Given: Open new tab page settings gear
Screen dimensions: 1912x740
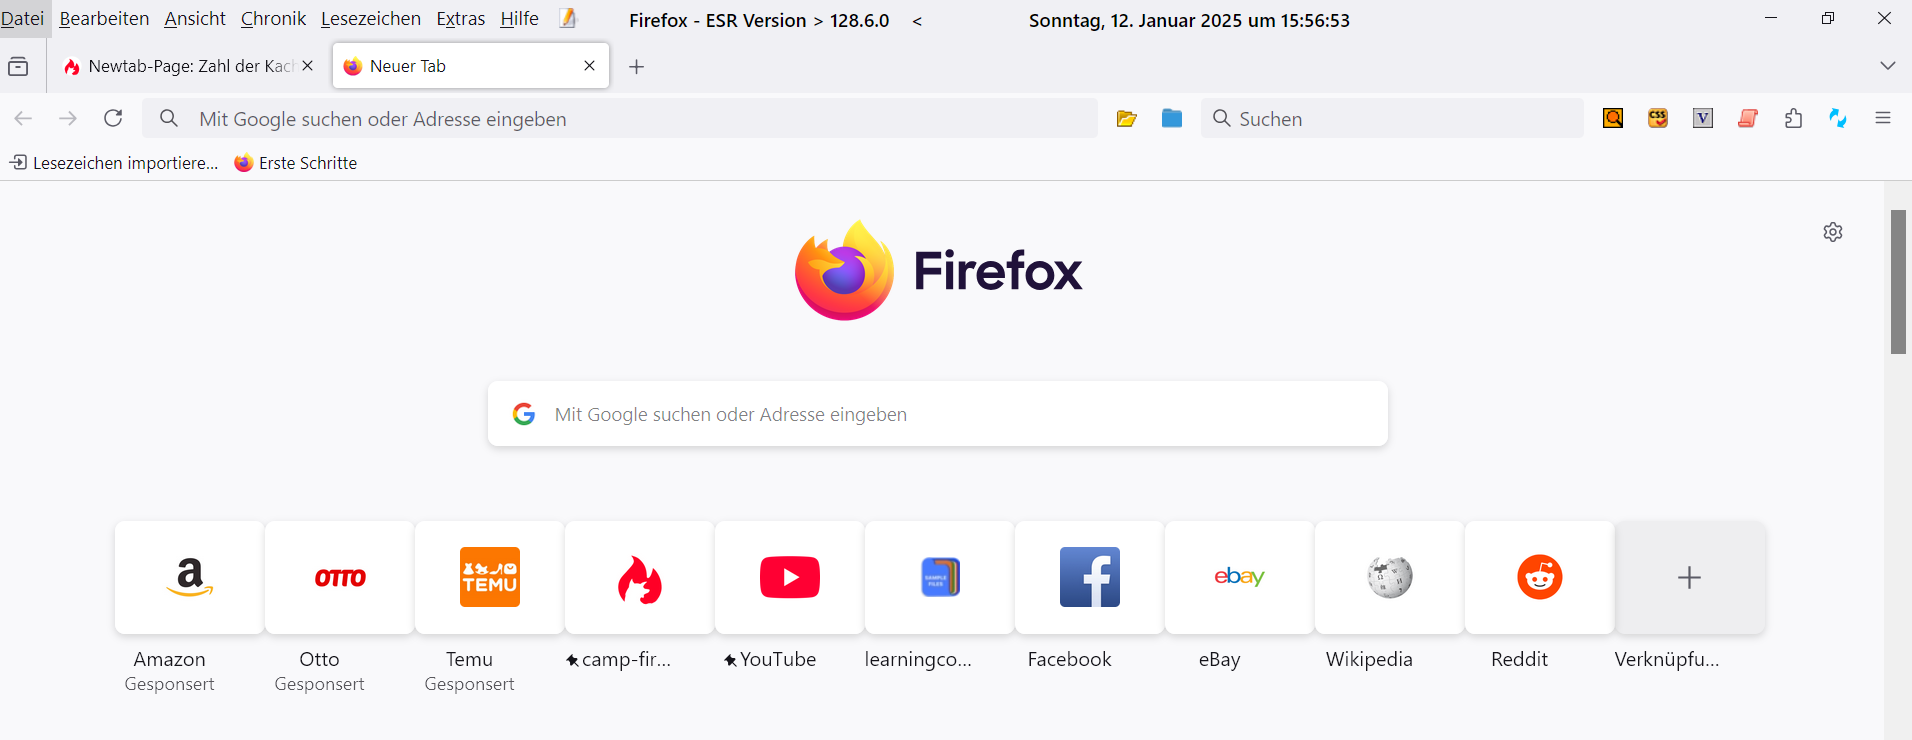Looking at the screenshot, I should [x=1833, y=232].
